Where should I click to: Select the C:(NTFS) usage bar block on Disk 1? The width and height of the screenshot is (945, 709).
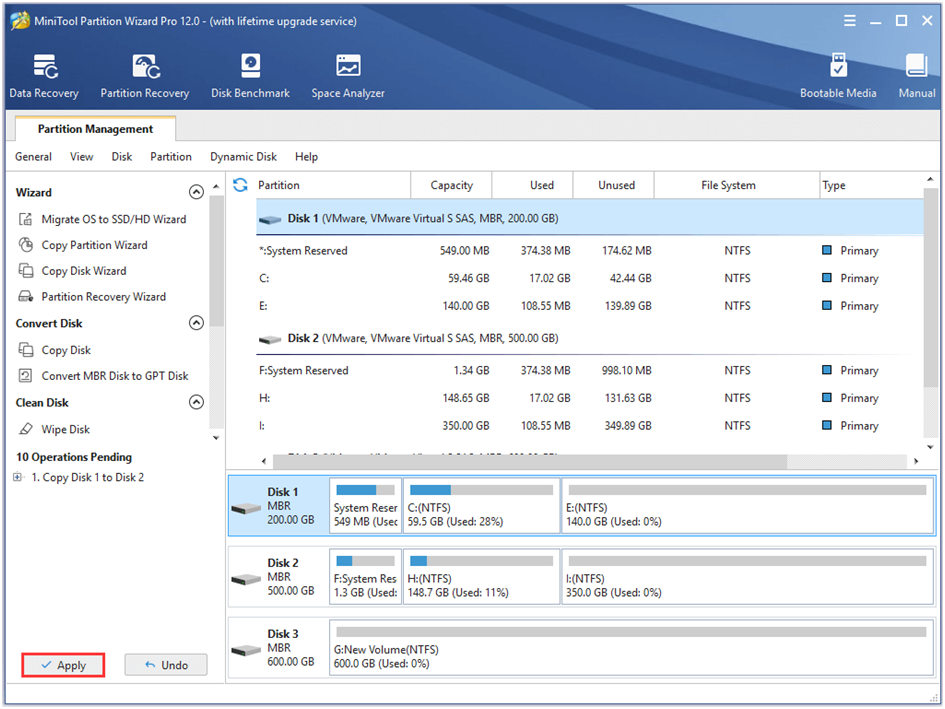coord(481,506)
